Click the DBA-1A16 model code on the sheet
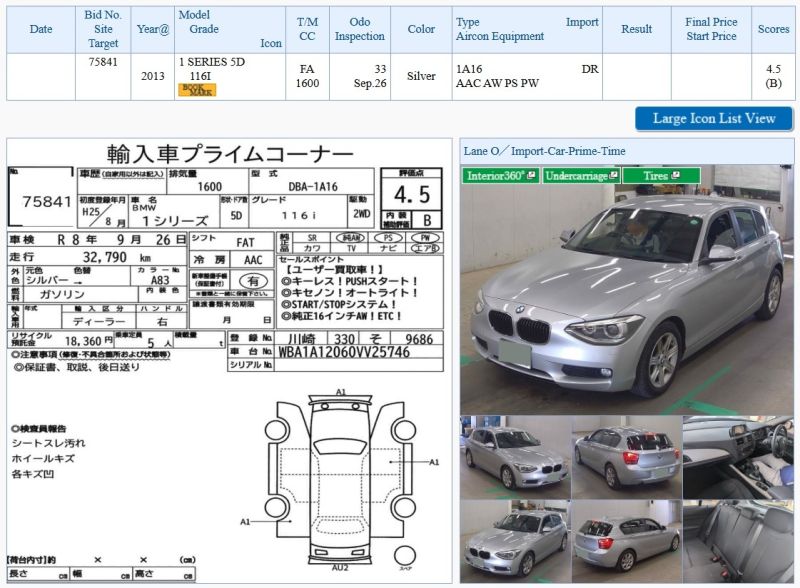The width and height of the screenshot is (800, 588). [313, 187]
